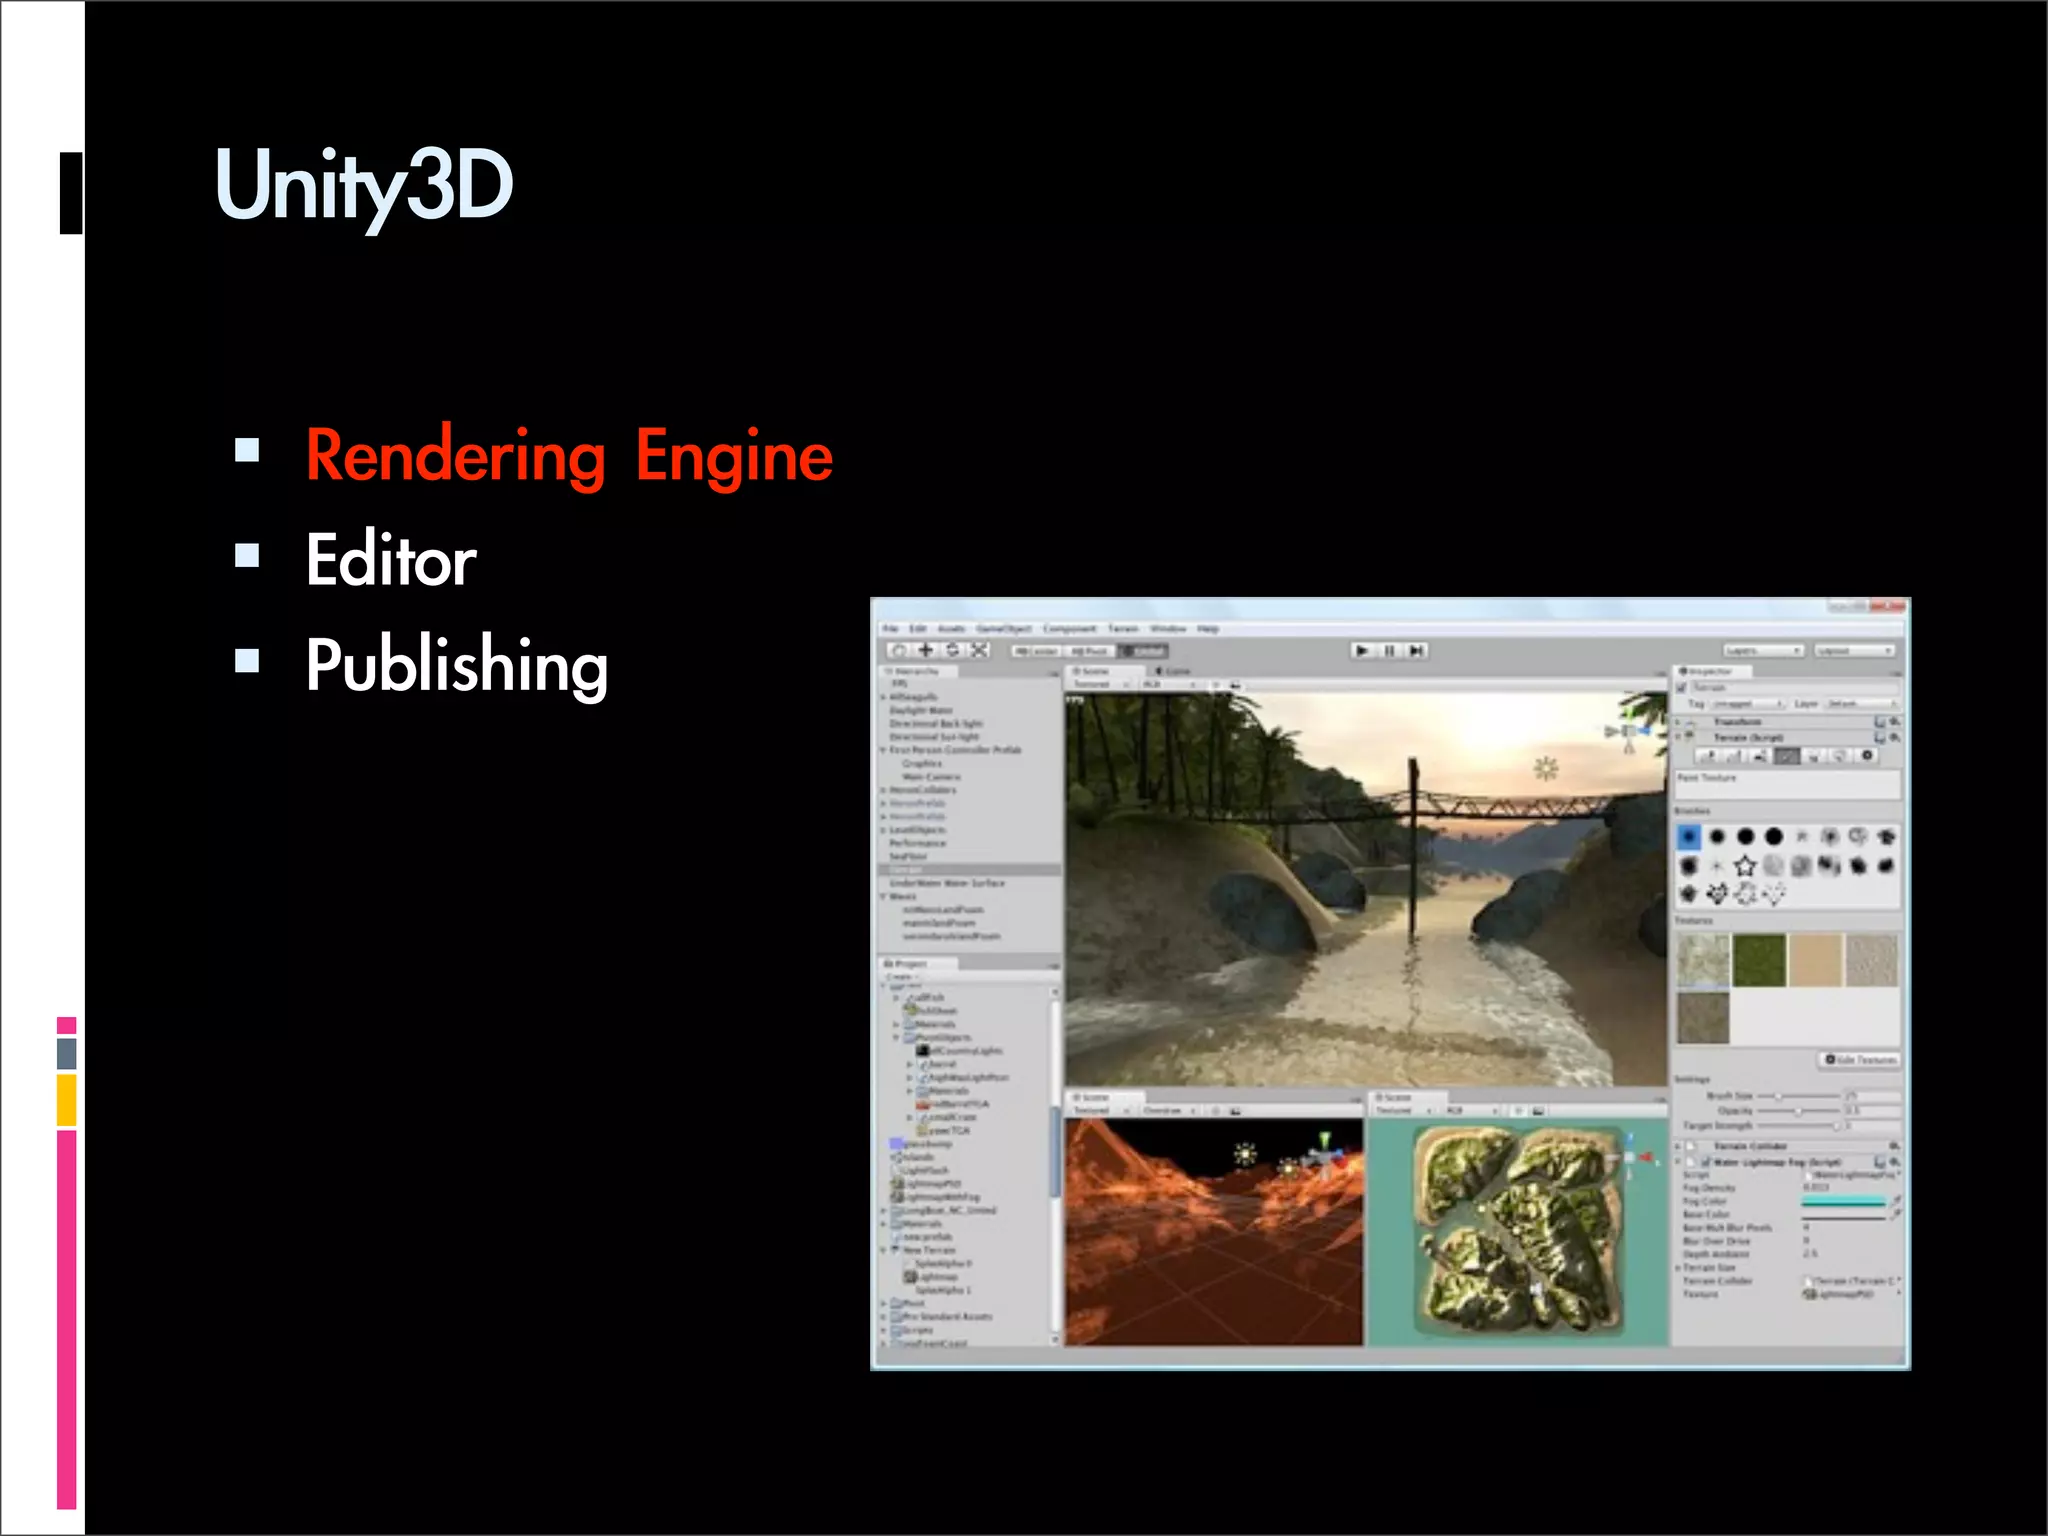
Task: Open the Layout dropdown
Action: [x=1854, y=651]
